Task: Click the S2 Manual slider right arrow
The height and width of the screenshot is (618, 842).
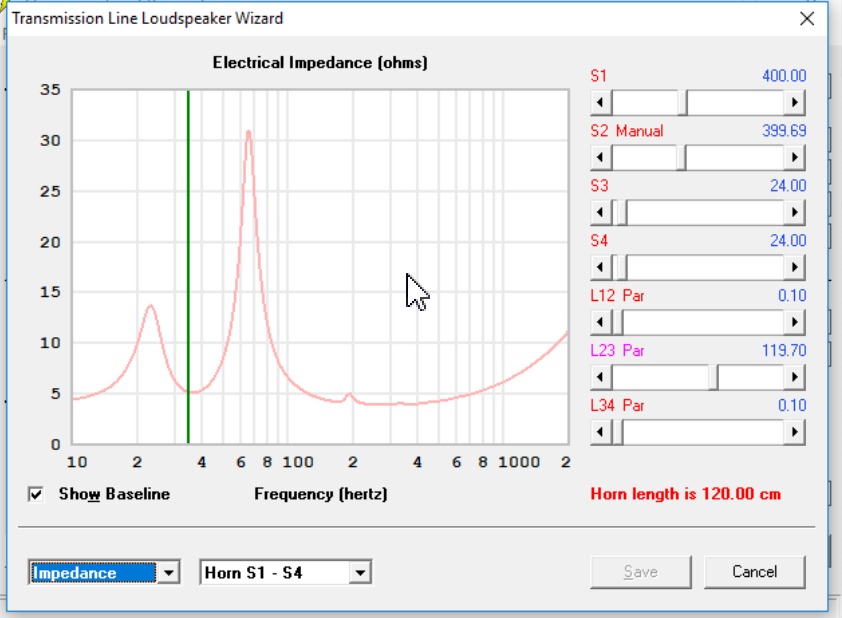Action: (x=795, y=157)
